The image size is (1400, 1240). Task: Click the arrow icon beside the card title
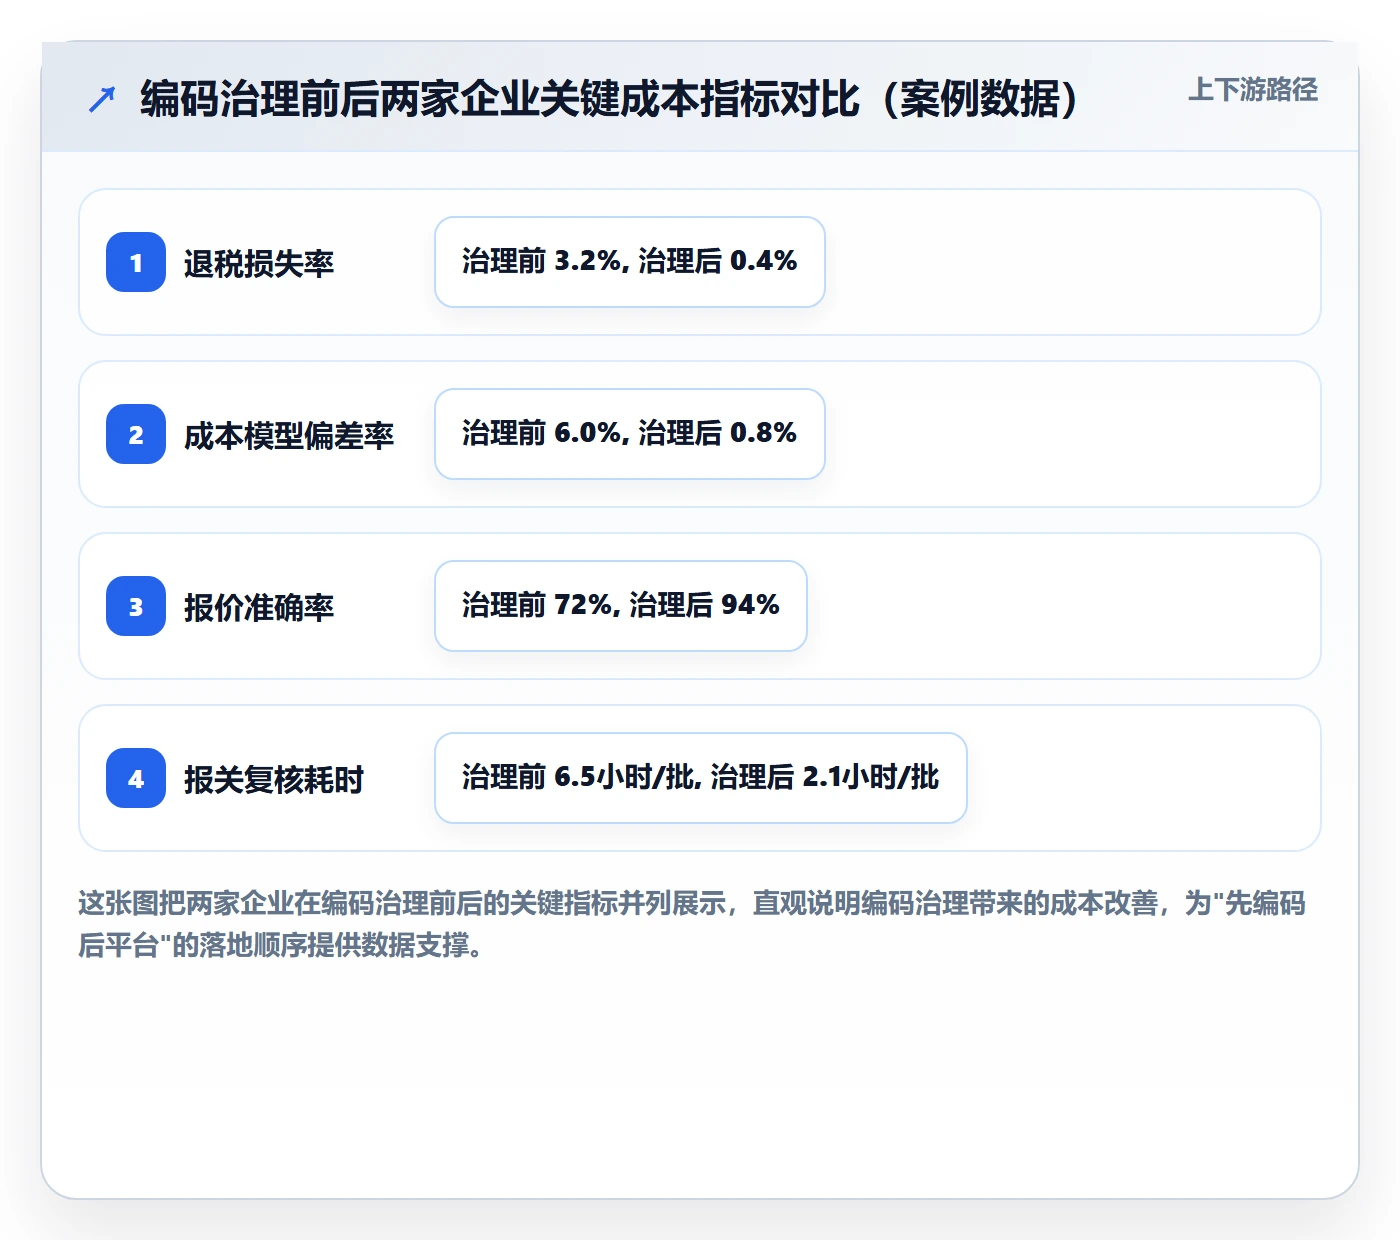click(102, 99)
